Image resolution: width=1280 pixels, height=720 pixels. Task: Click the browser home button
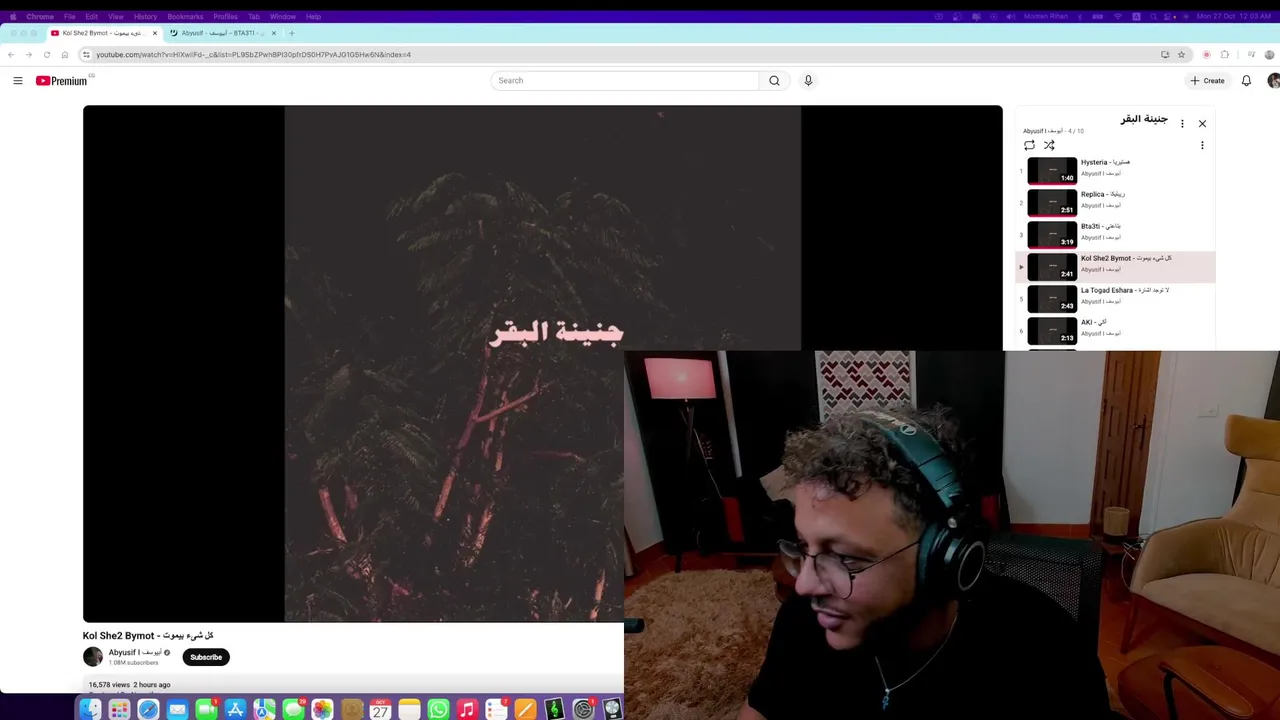(x=64, y=54)
